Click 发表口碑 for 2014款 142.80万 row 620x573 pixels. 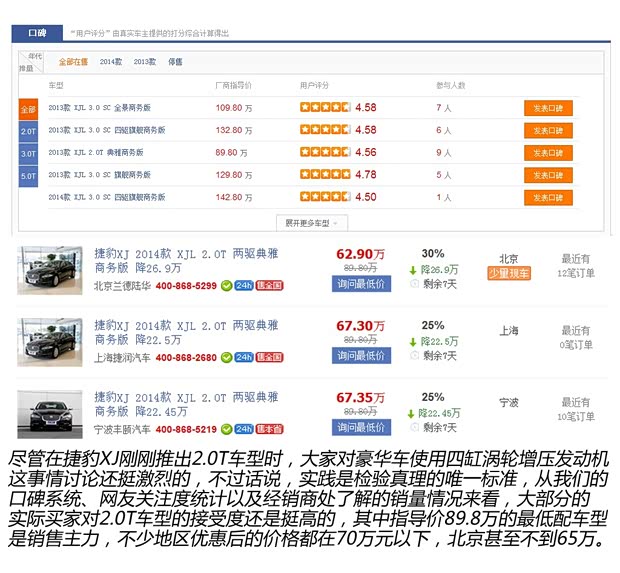(x=548, y=197)
